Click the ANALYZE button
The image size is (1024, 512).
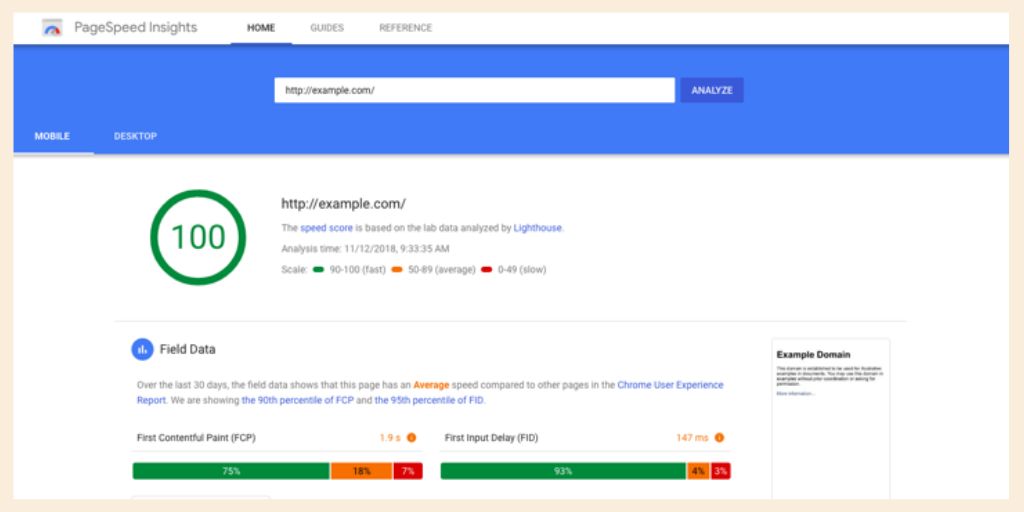712,90
